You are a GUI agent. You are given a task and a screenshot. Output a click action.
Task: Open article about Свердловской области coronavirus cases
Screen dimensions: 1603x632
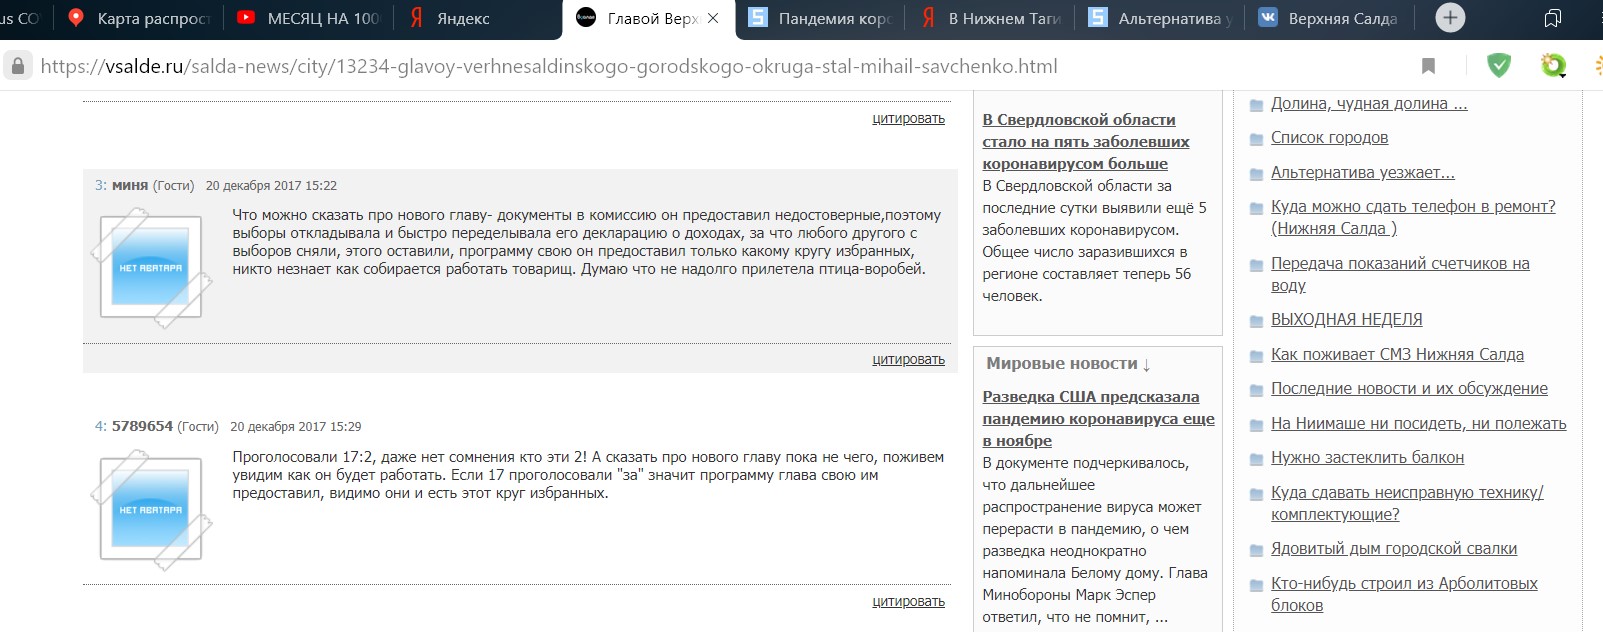click(1085, 141)
